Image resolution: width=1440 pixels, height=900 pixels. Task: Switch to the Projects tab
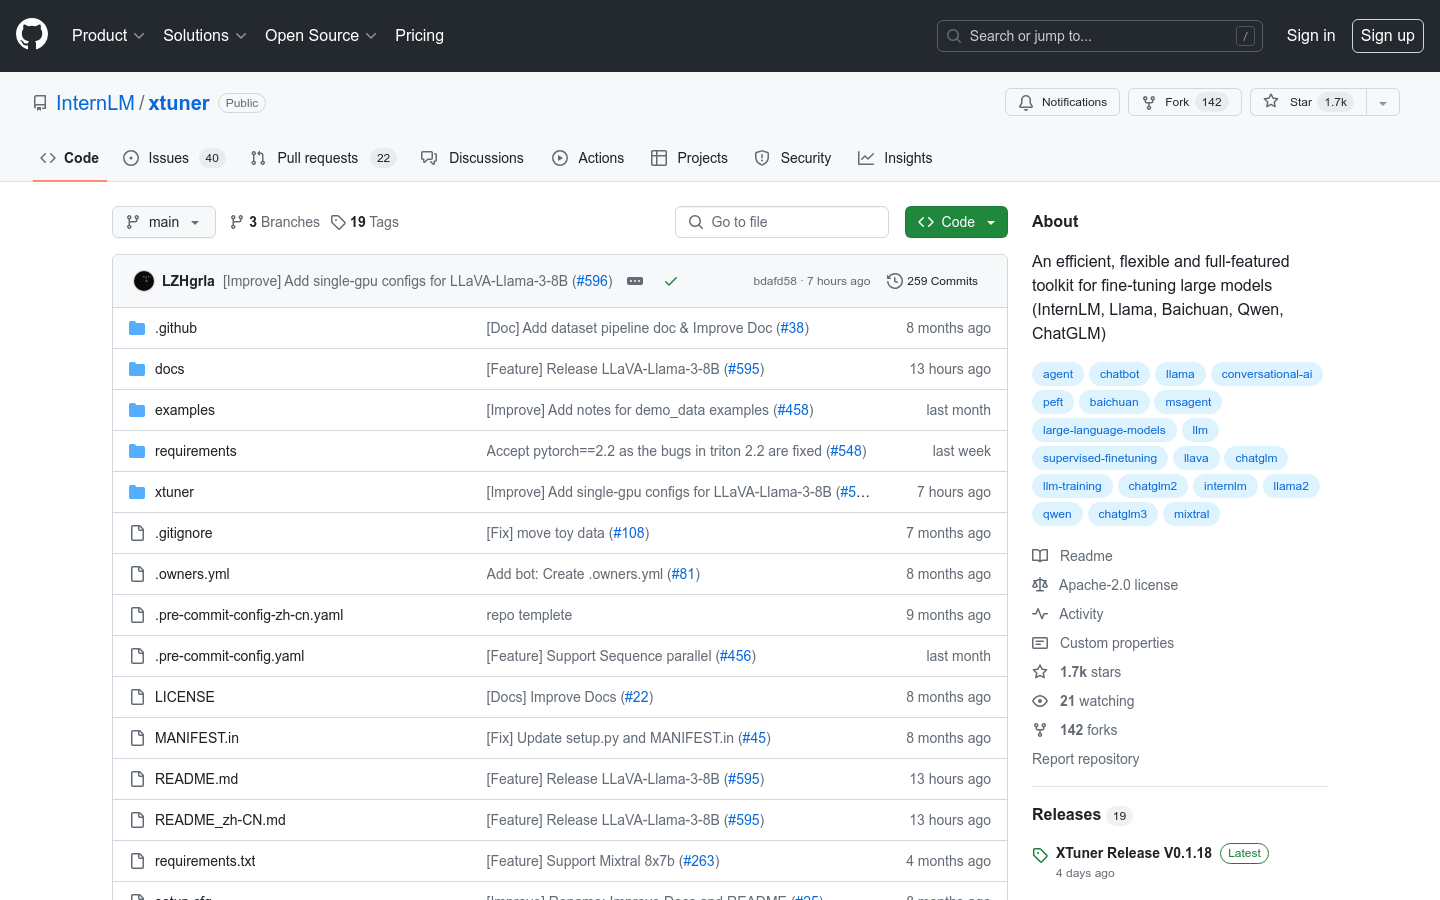[x=689, y=158]
